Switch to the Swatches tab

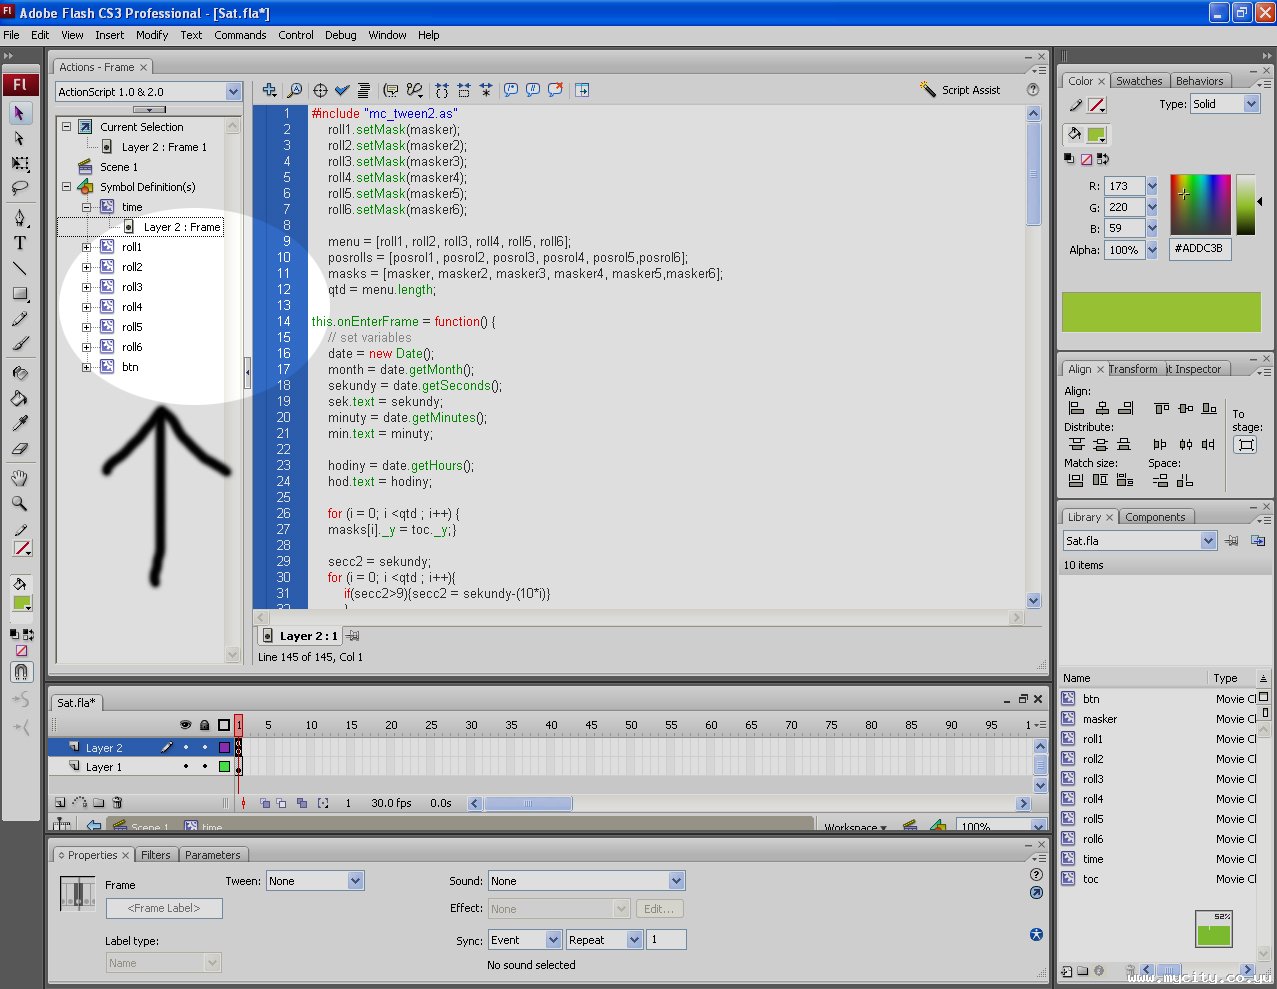(1139, 81)
